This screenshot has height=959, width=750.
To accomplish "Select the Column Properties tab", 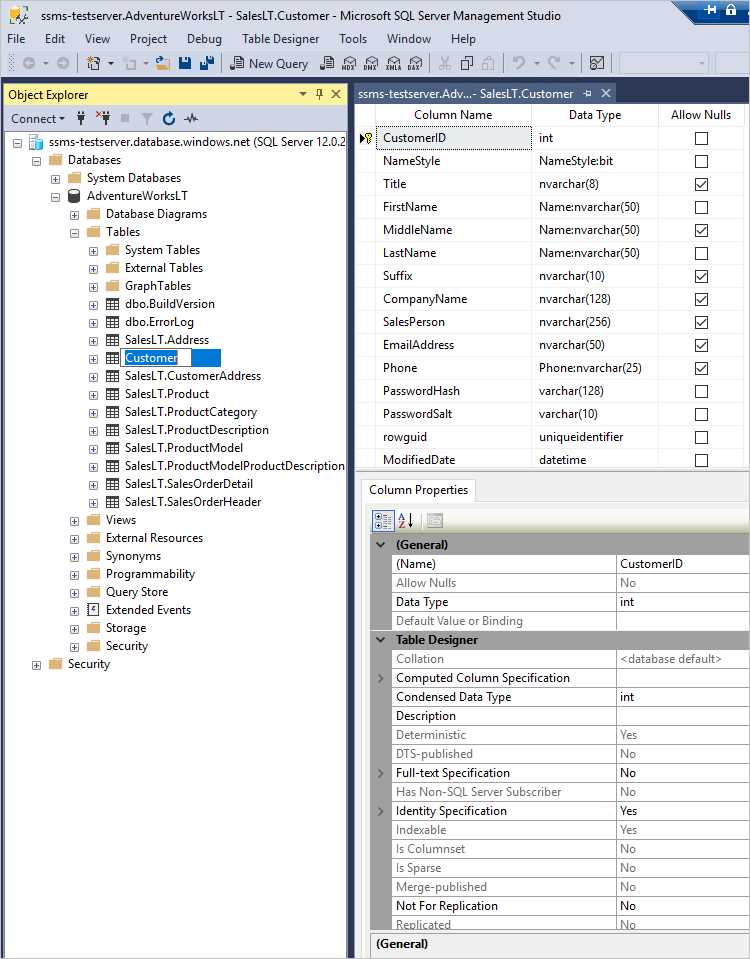I will pos(418,490).
